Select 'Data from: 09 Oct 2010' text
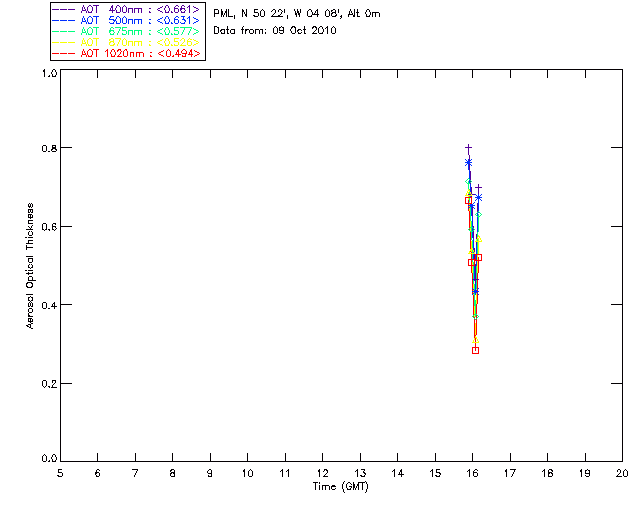This screenshot has height=512, width=640. click(x=275, y=31)
